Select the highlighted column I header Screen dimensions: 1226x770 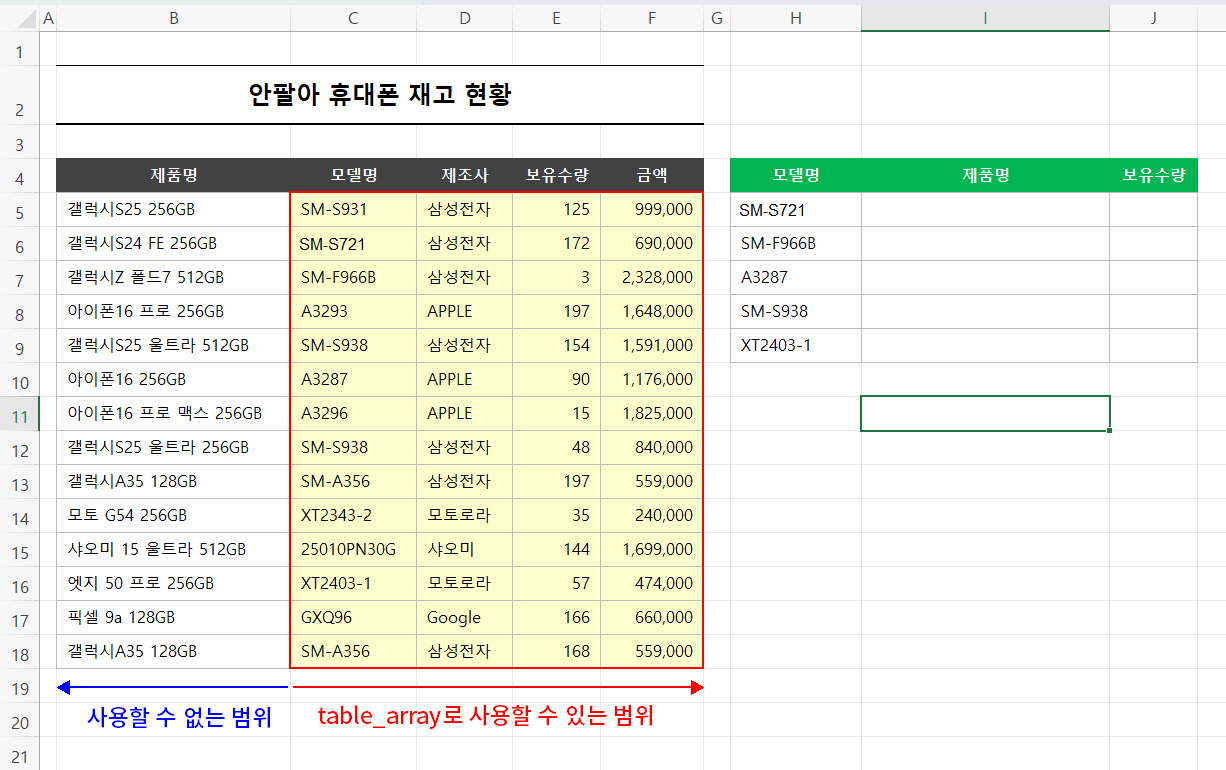[985, 18]
